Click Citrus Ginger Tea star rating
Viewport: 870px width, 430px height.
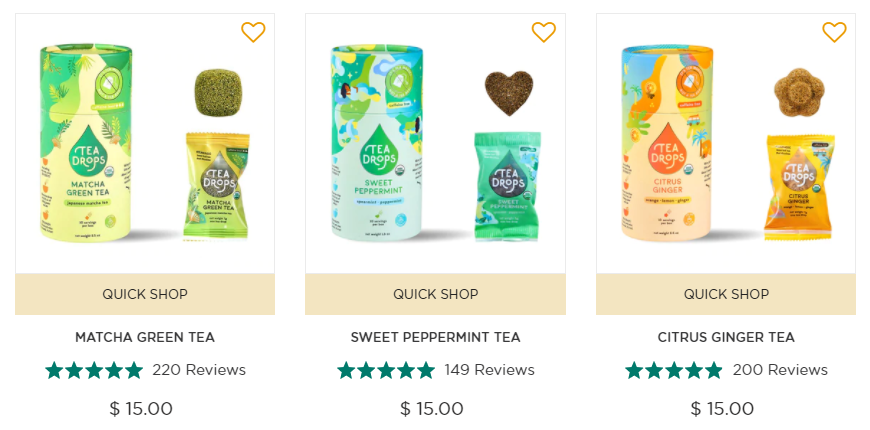click(674, 370)
